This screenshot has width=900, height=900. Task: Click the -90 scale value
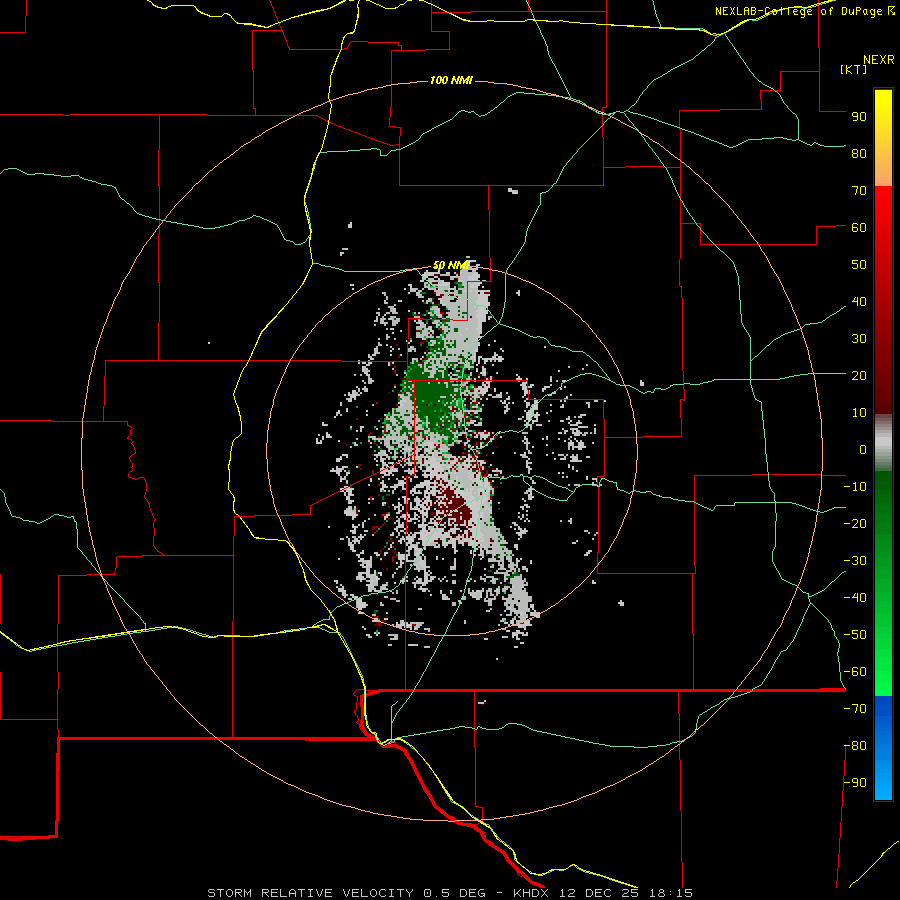[x=855, y=783]
